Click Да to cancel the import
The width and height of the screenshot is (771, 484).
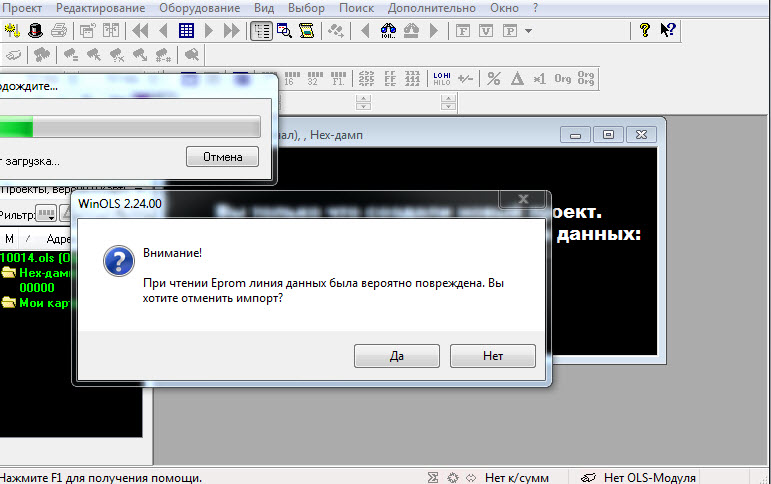pos(397,356)
